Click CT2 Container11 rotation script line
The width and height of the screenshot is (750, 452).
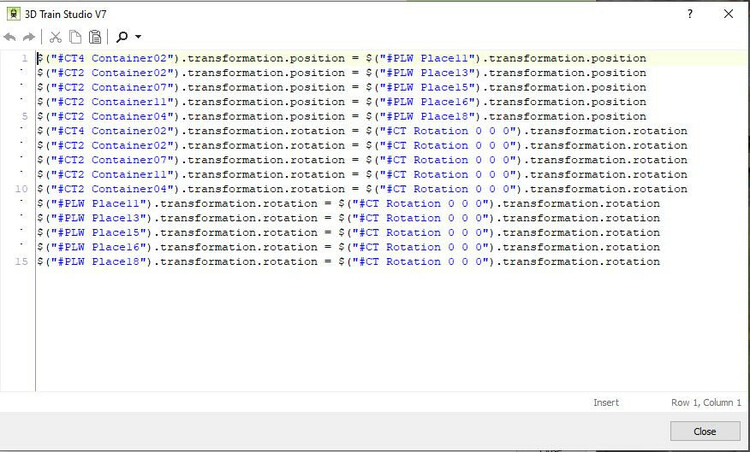click(362, 175)
